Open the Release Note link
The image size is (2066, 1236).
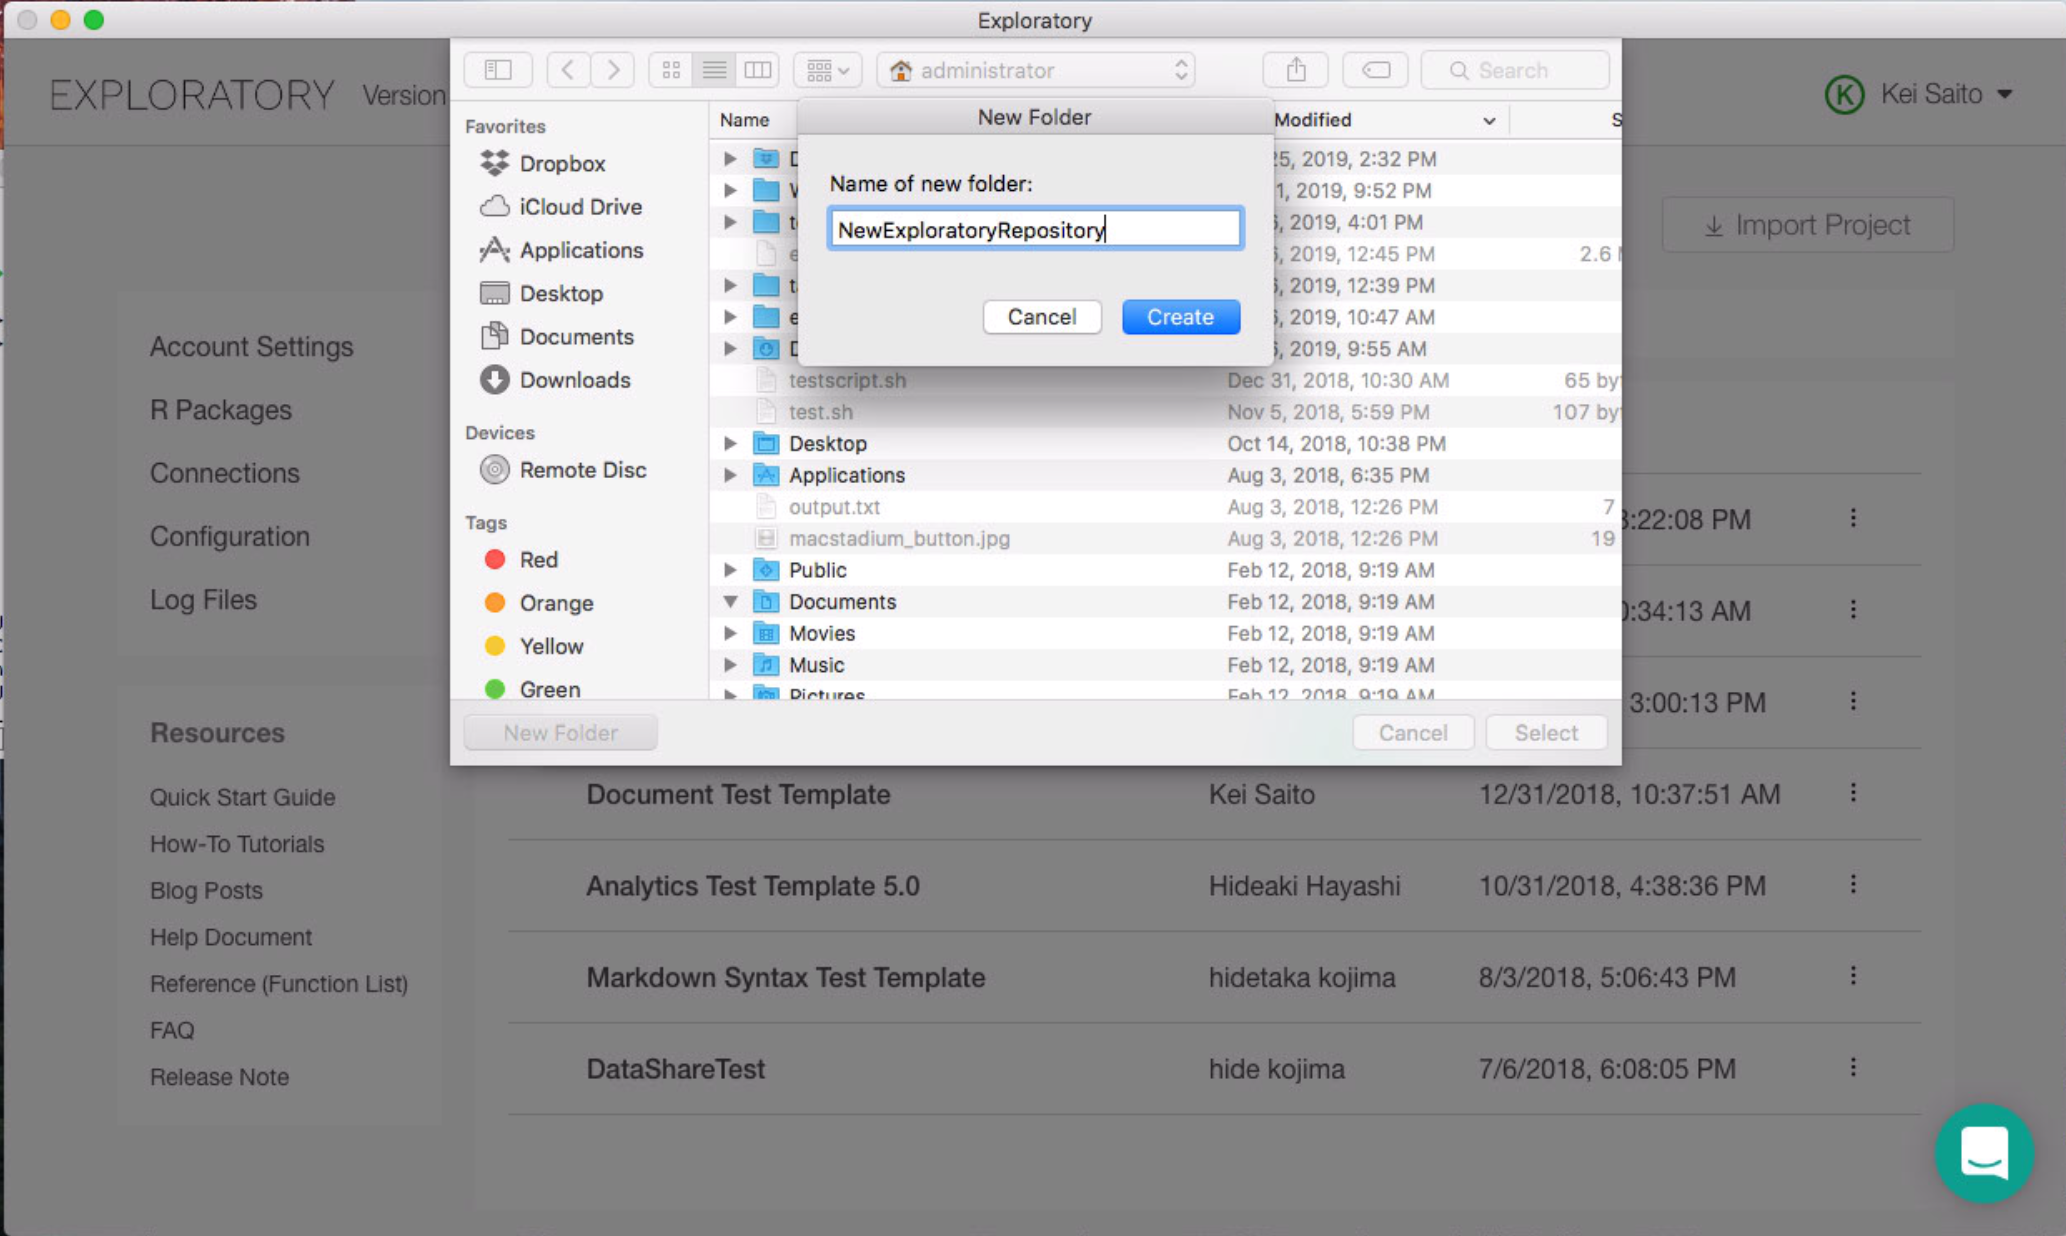[219, 1077]
